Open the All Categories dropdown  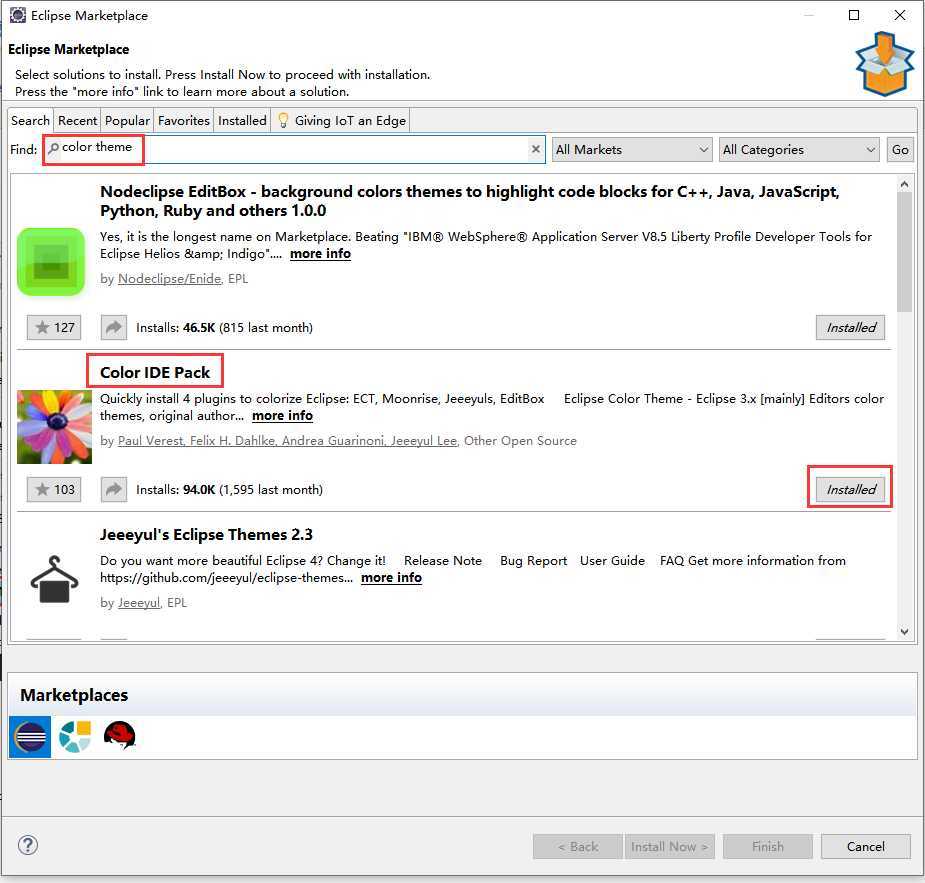tap(799, 150)
